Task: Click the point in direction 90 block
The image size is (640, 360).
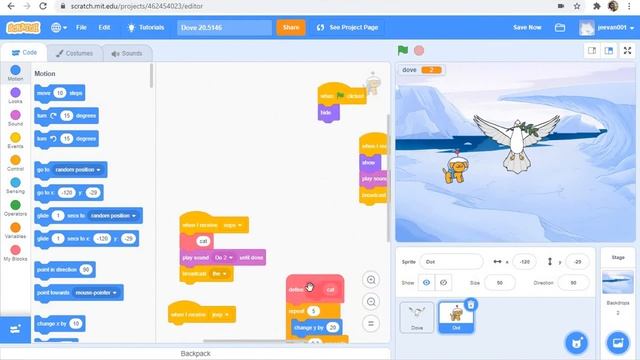Action: click(65, 269)
